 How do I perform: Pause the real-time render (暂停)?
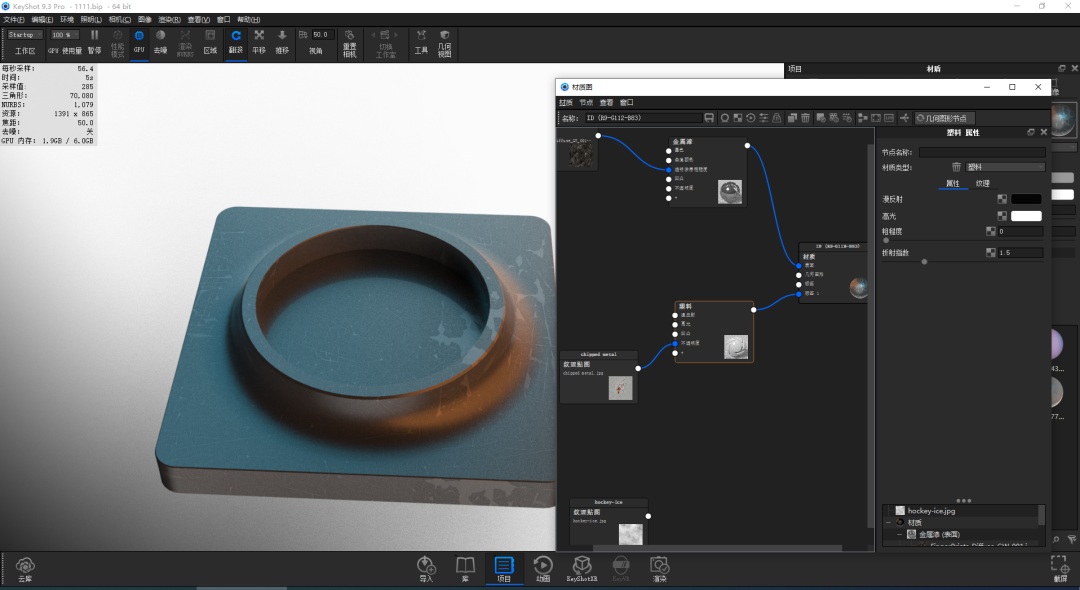pyautogui.click(x=94, y=42)
